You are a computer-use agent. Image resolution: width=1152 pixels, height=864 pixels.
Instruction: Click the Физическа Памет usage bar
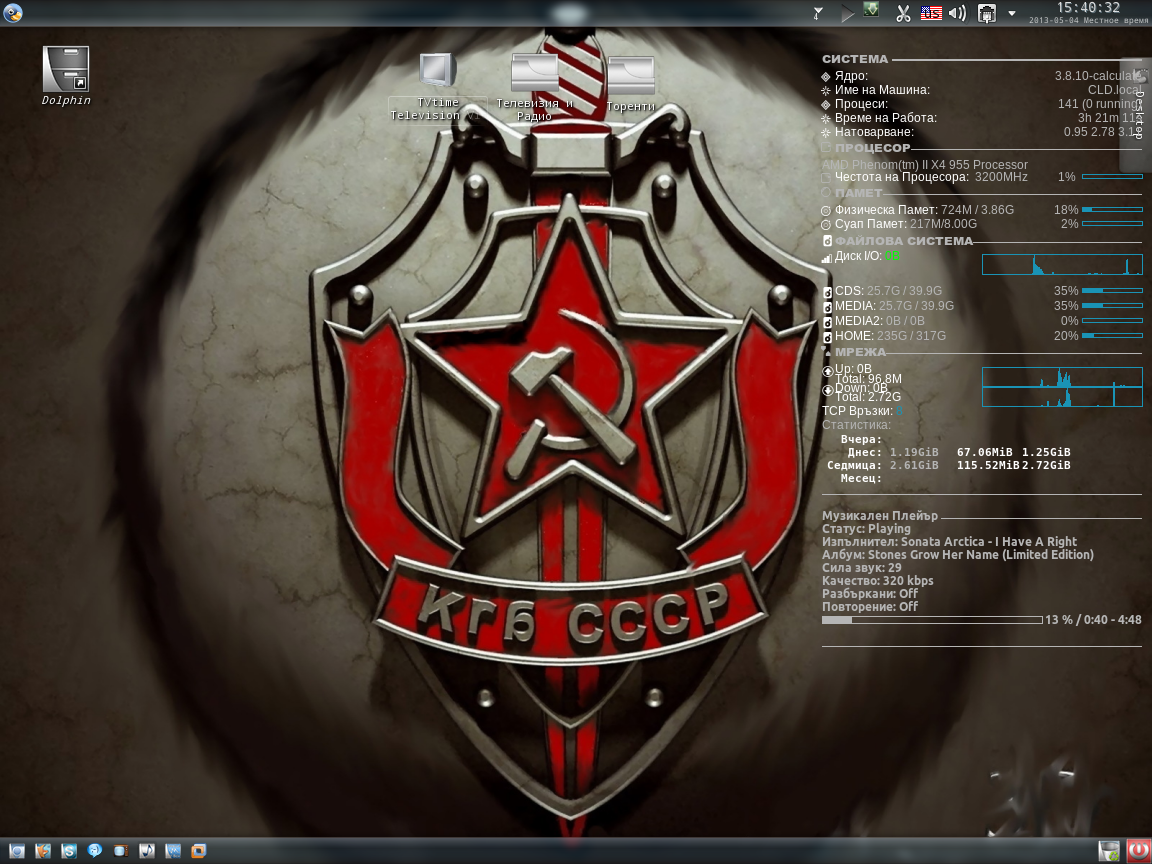point(1112,210)
